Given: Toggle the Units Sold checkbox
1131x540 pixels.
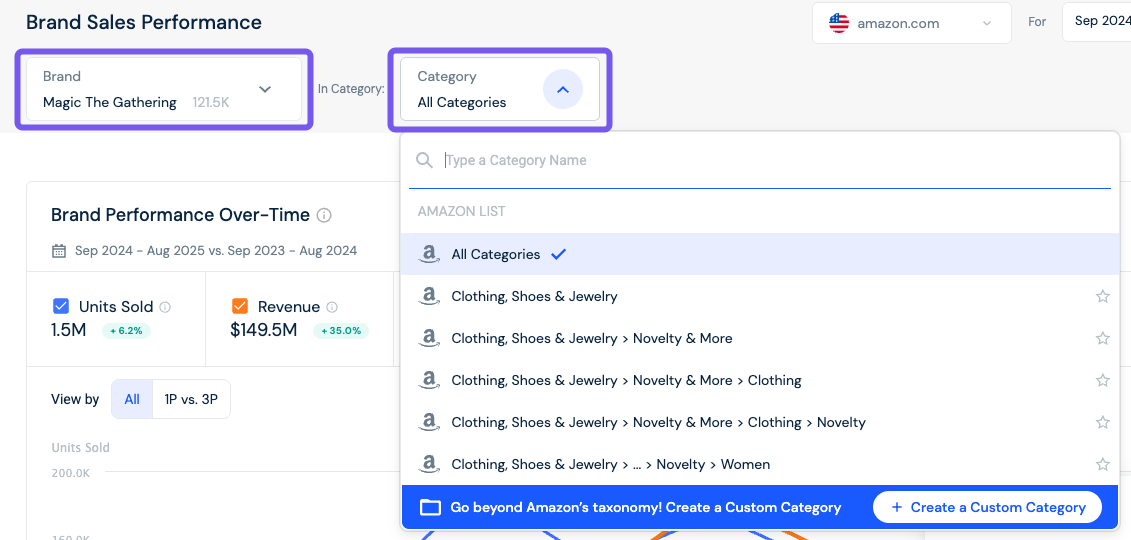Looking at the screenshot, I should point(61,306).
